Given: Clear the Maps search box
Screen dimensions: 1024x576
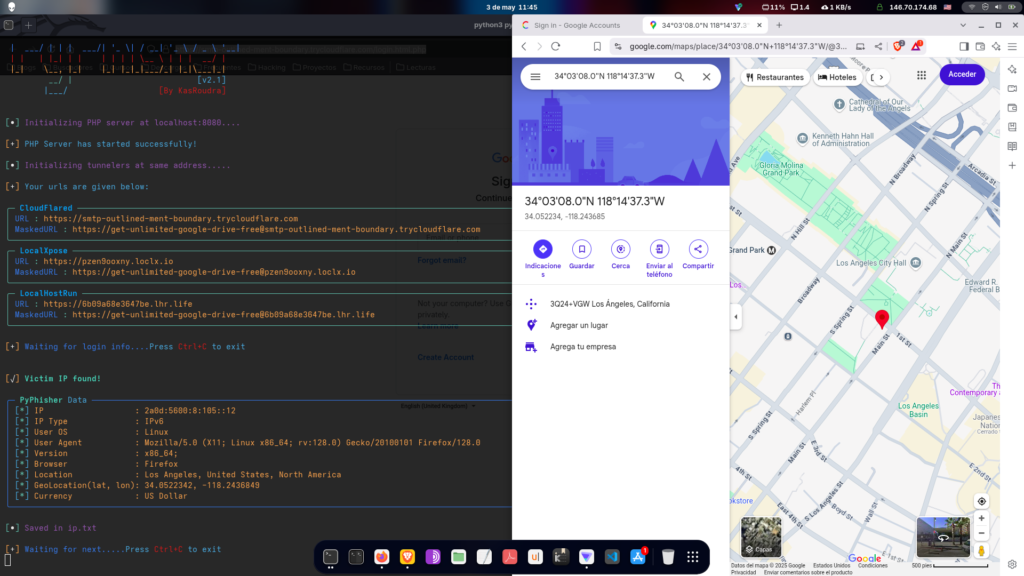Looking at the screenshot, I should point(706,76).
